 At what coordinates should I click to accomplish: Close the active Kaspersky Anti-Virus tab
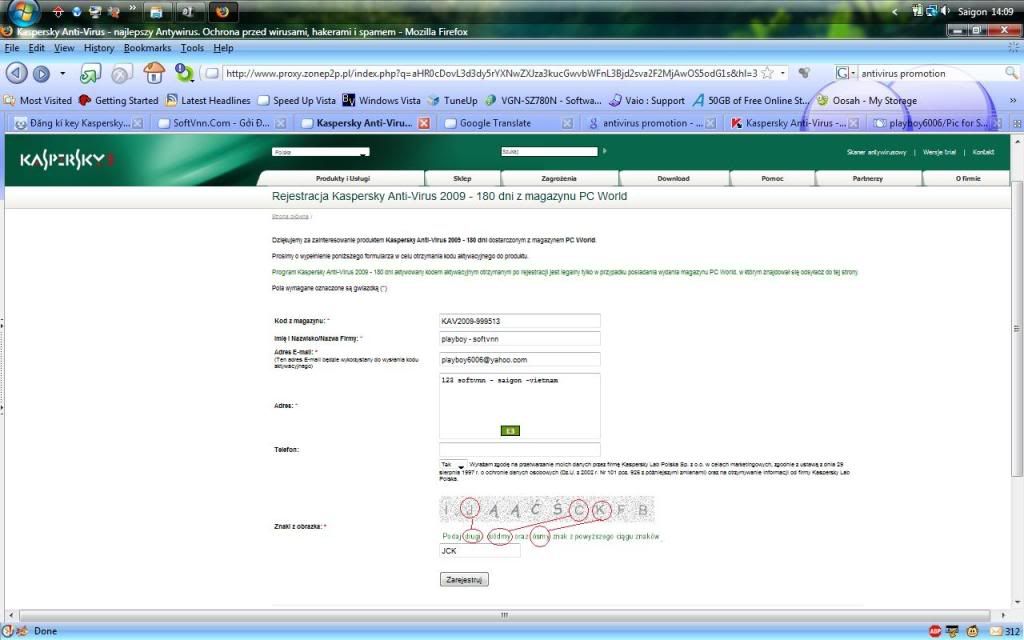pos(424,123)
